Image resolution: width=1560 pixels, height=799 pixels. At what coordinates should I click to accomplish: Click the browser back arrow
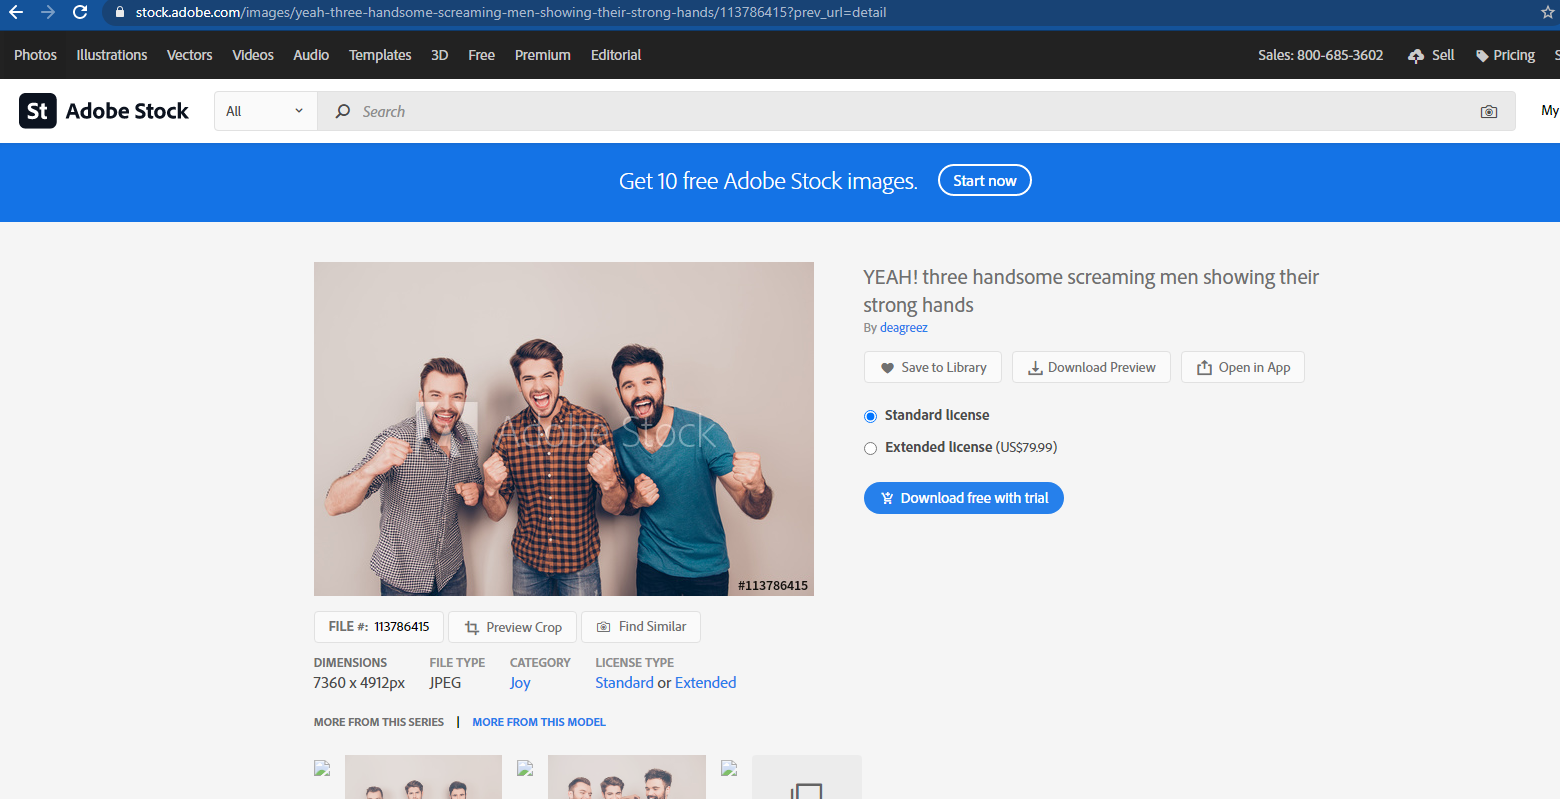pos(16,12)
